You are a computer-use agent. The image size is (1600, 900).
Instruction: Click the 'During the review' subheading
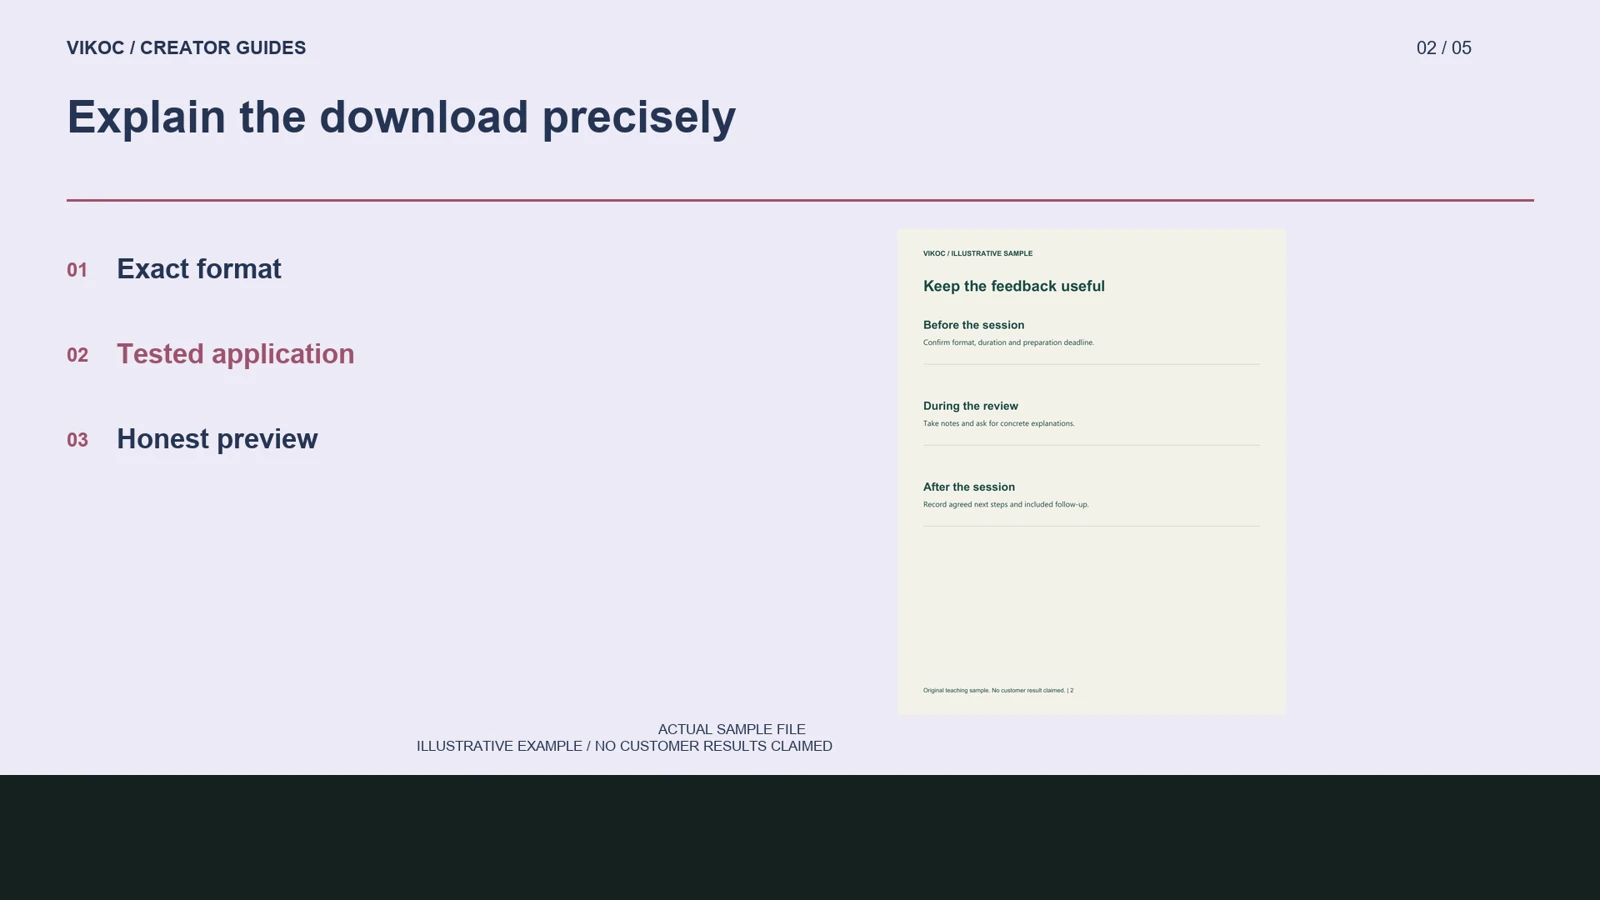pyautogui.click(x=970, y=406)
